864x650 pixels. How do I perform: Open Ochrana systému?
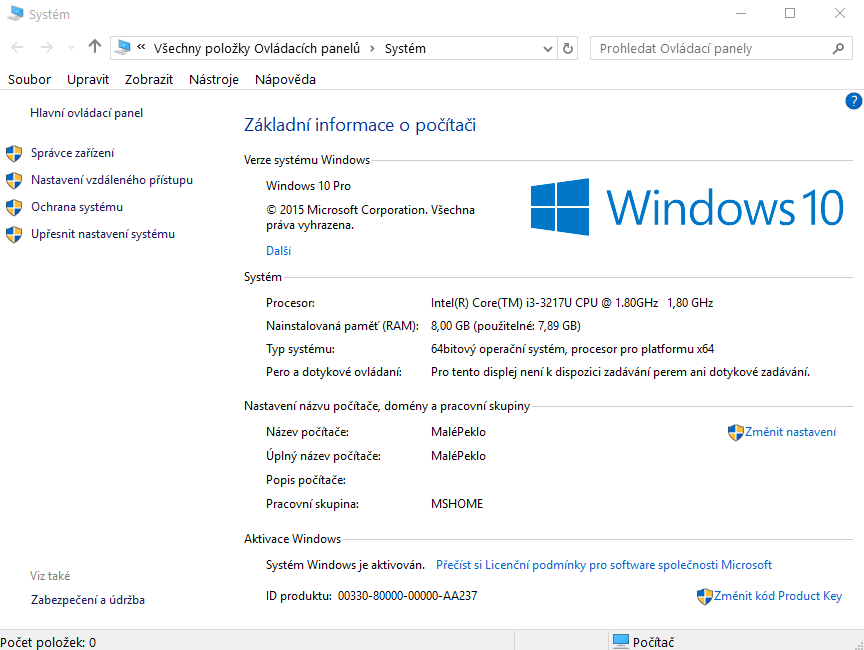(x=77, y=207)
